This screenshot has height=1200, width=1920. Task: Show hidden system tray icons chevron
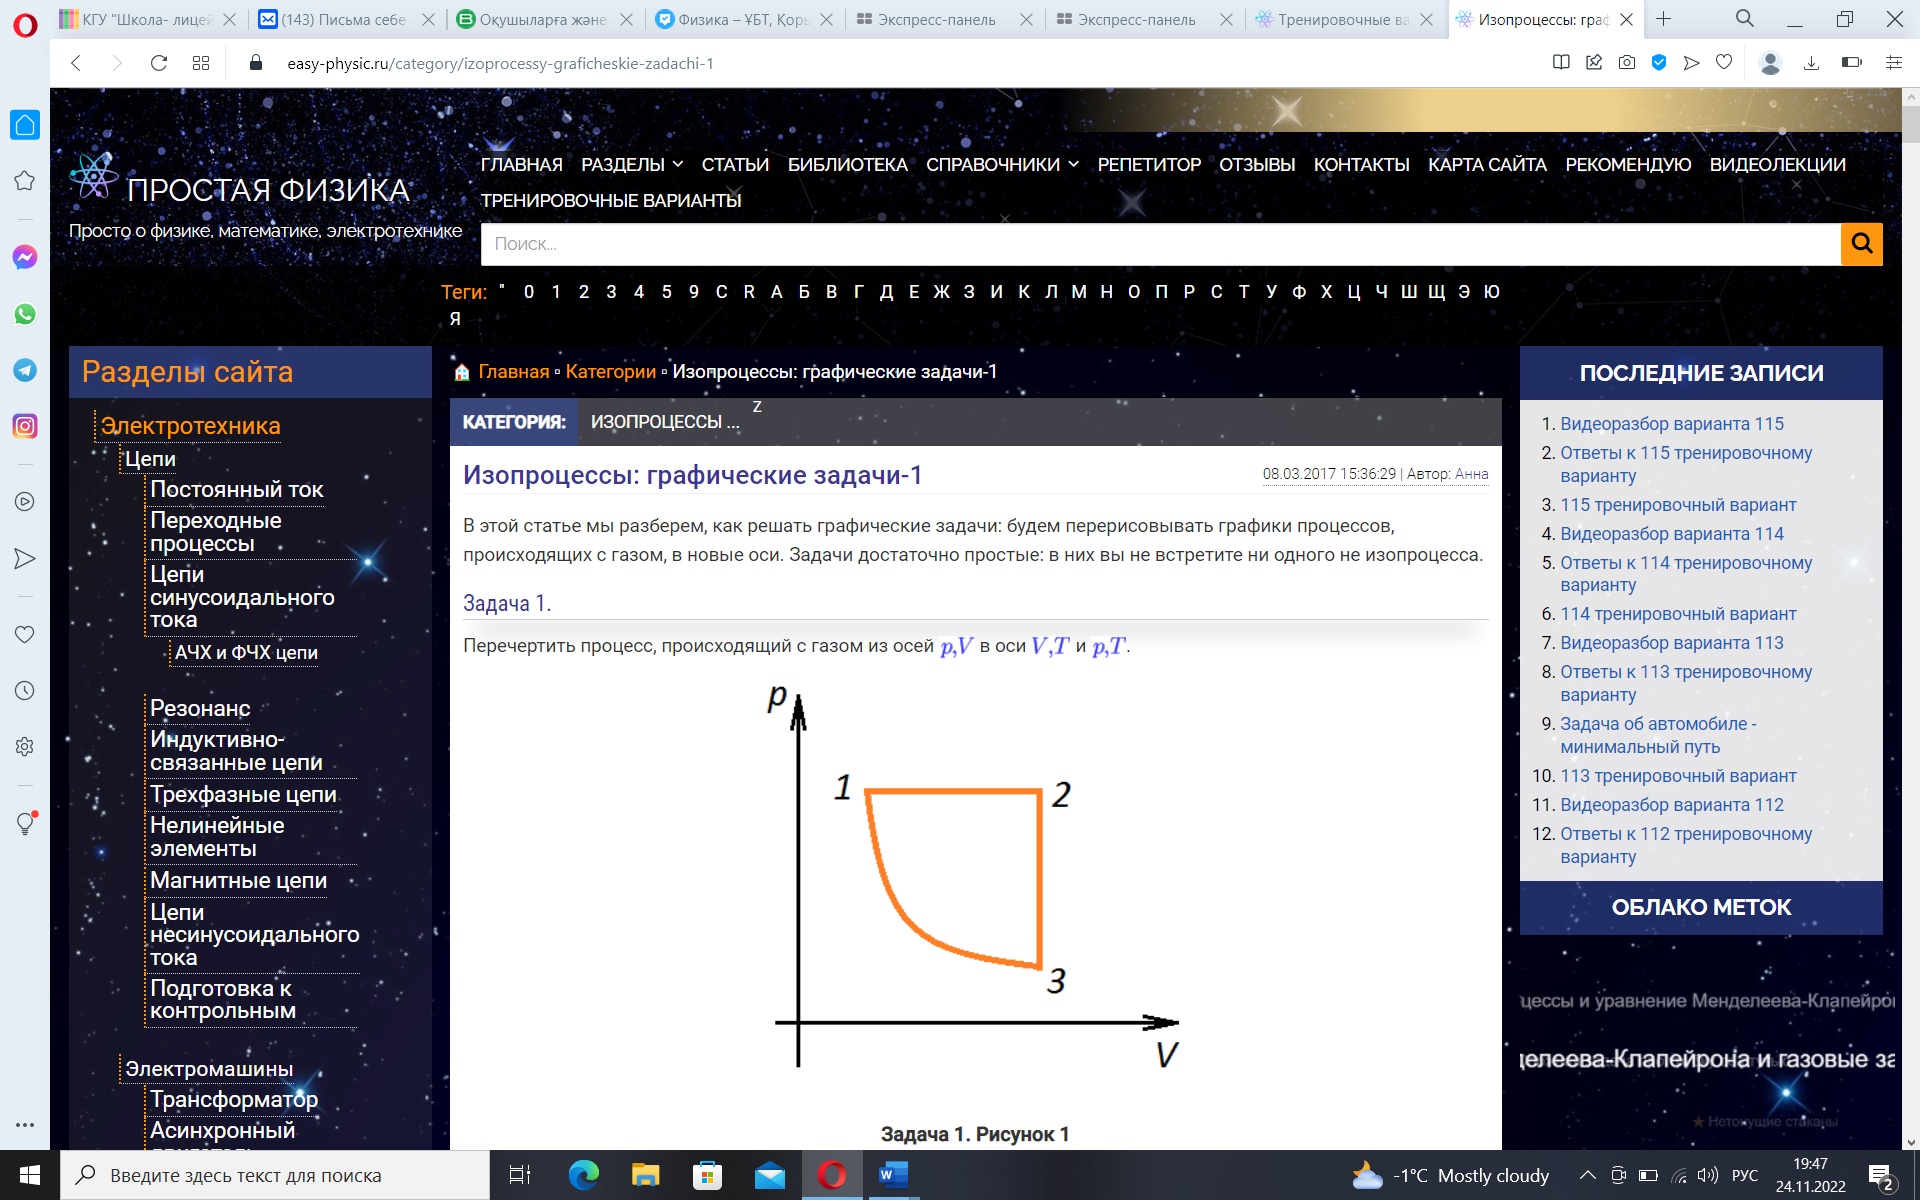pyautogui.click(x=1587, y=1175)
